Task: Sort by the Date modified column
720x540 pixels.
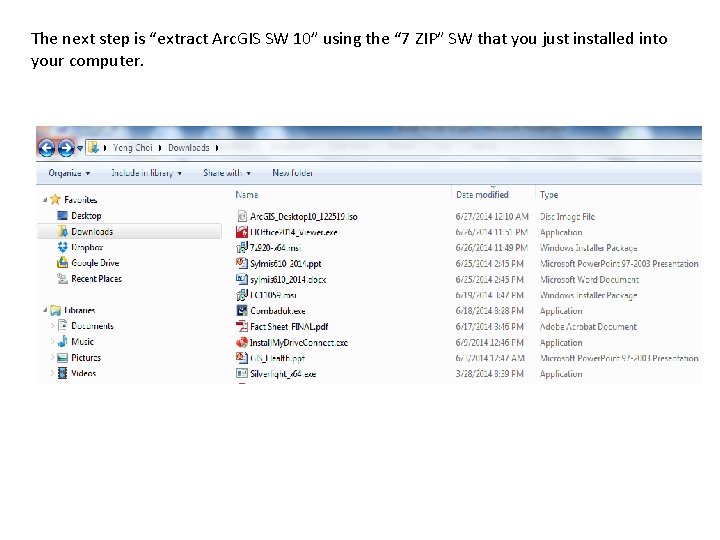Action: coord(482,195)
